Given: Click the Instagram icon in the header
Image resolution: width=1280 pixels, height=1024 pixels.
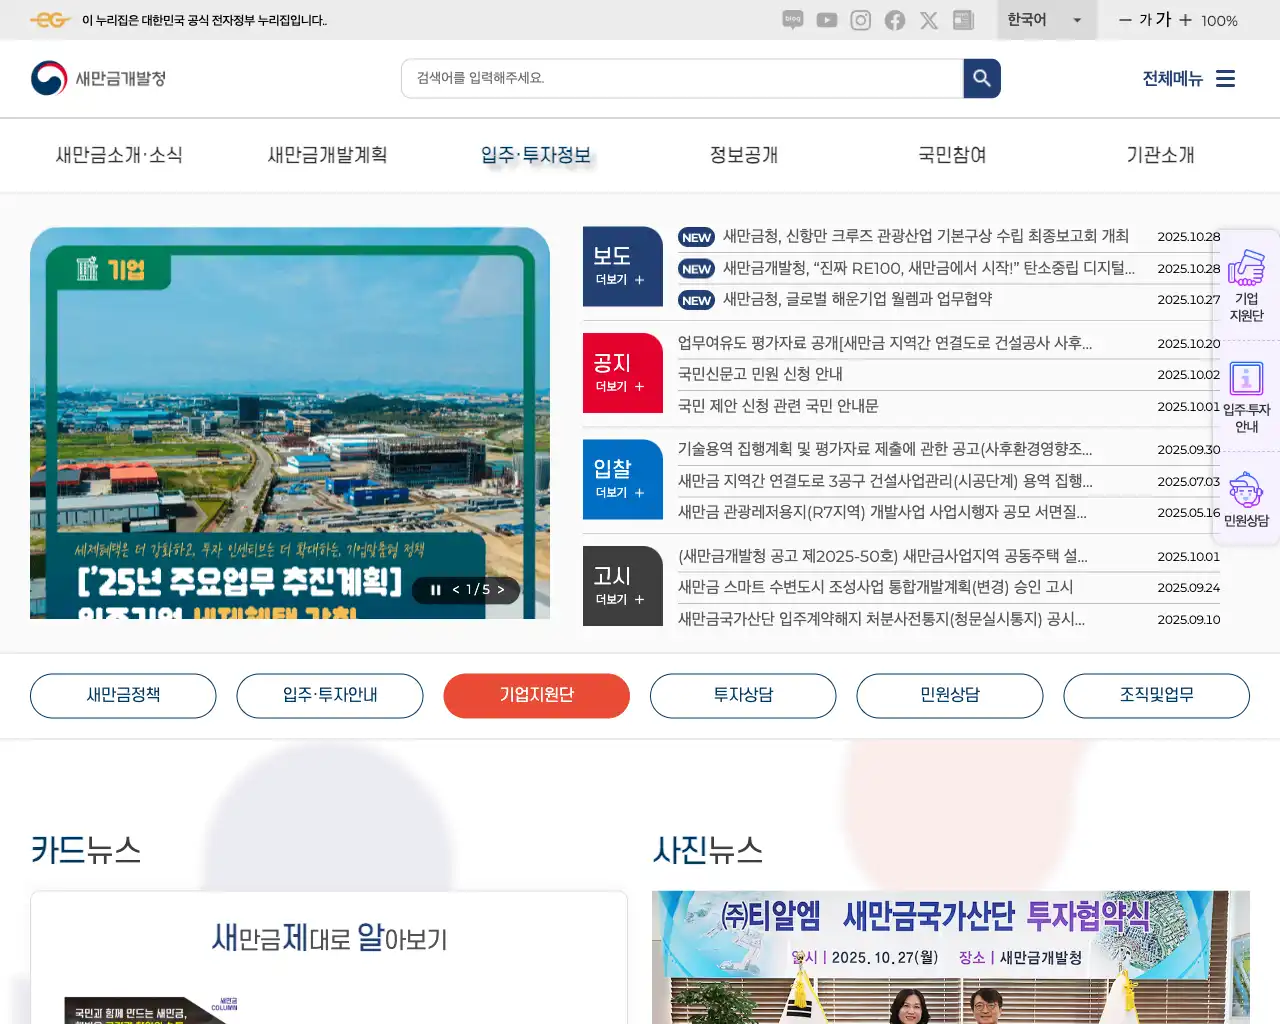Looking at the screenshot, I should pos(860,20).
